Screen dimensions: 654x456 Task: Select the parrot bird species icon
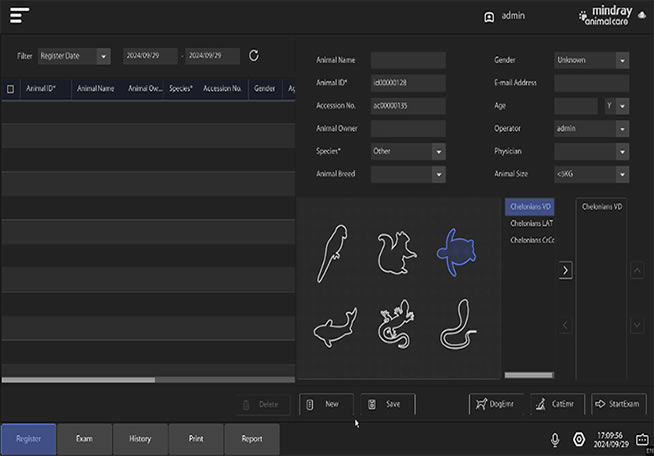[333, 254]
